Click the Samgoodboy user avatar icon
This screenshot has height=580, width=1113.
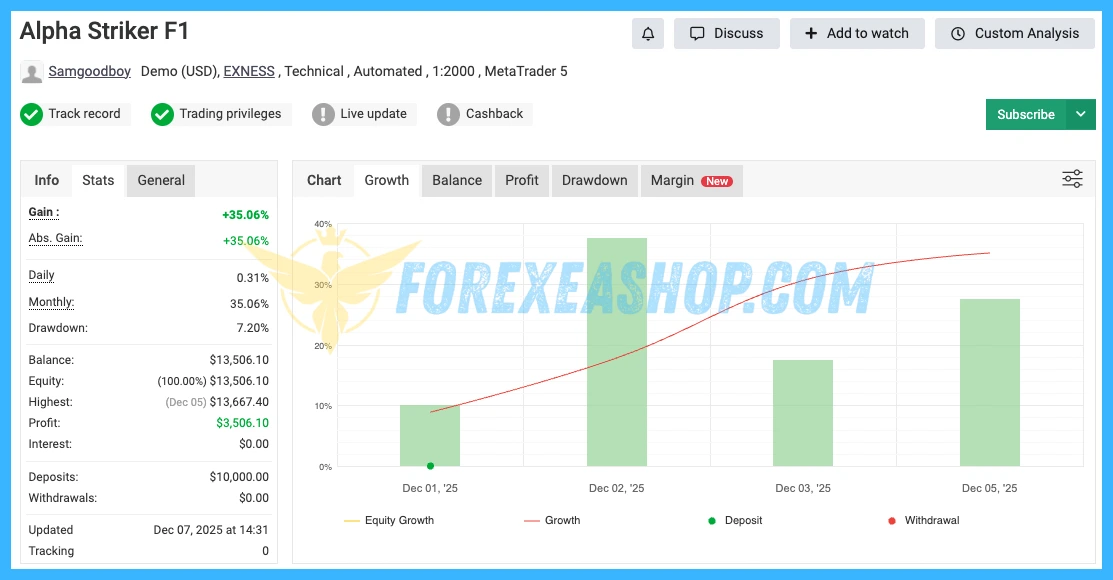[32, 72]
